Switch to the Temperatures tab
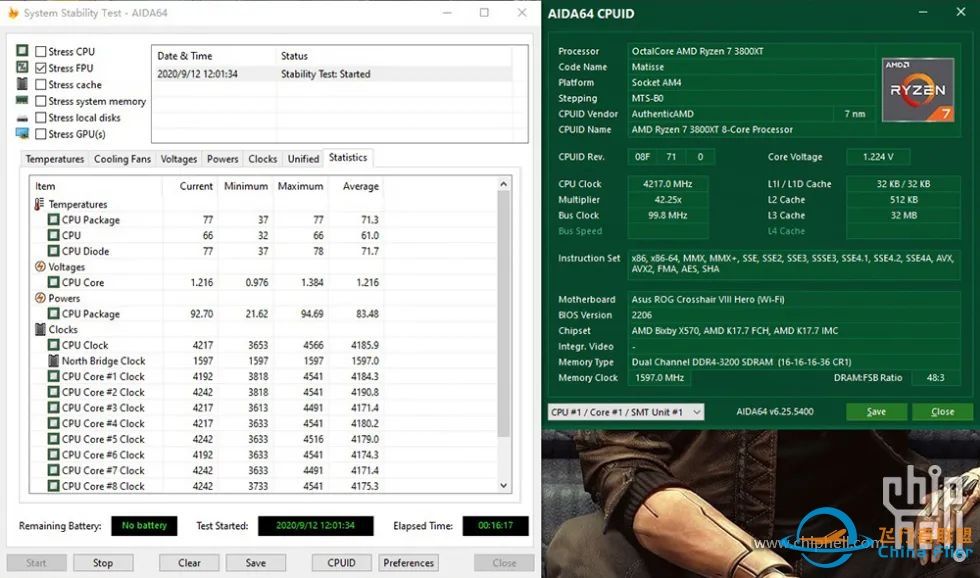 (x=55, y=159)
